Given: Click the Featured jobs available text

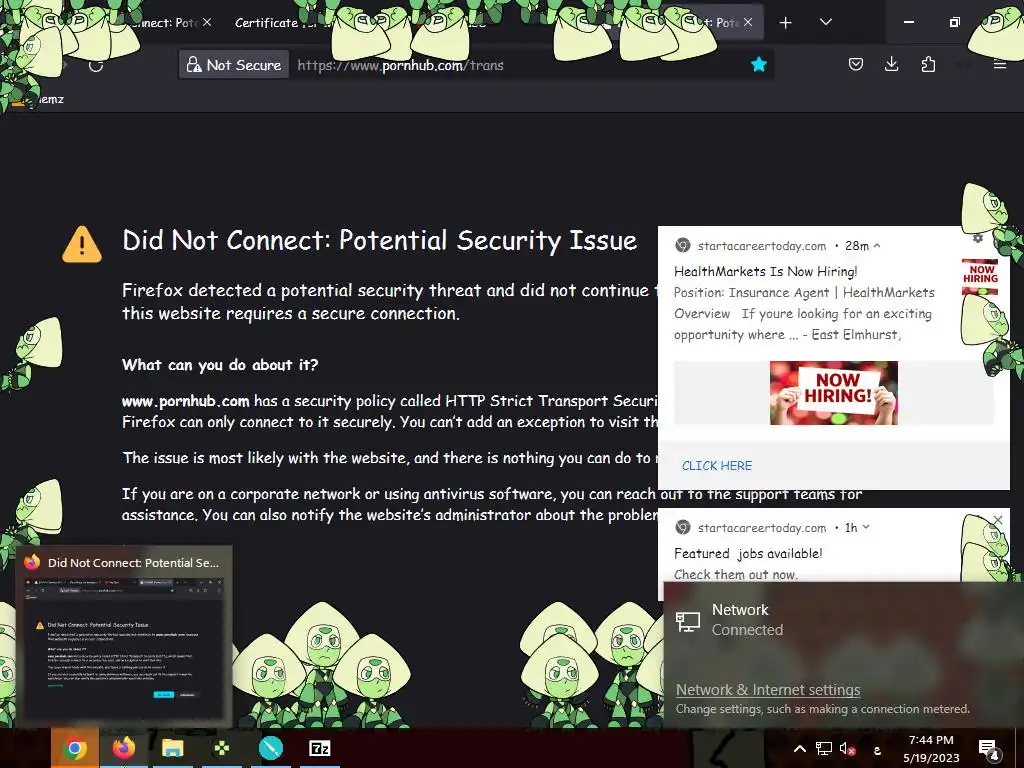Looking at the screenshot, I should [x=748, y=553].
